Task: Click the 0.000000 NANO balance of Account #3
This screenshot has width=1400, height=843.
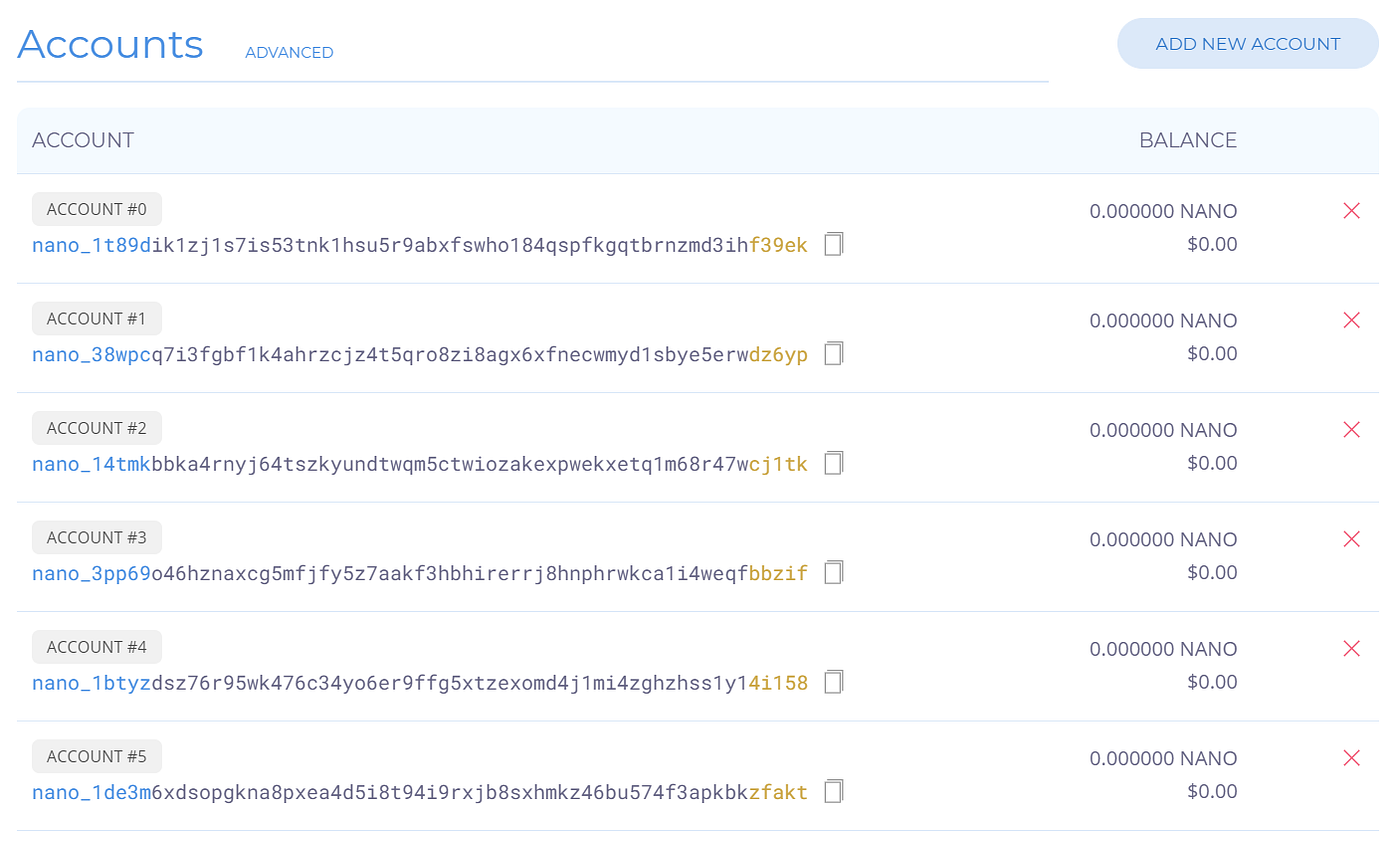Action: pos(1163,540)
